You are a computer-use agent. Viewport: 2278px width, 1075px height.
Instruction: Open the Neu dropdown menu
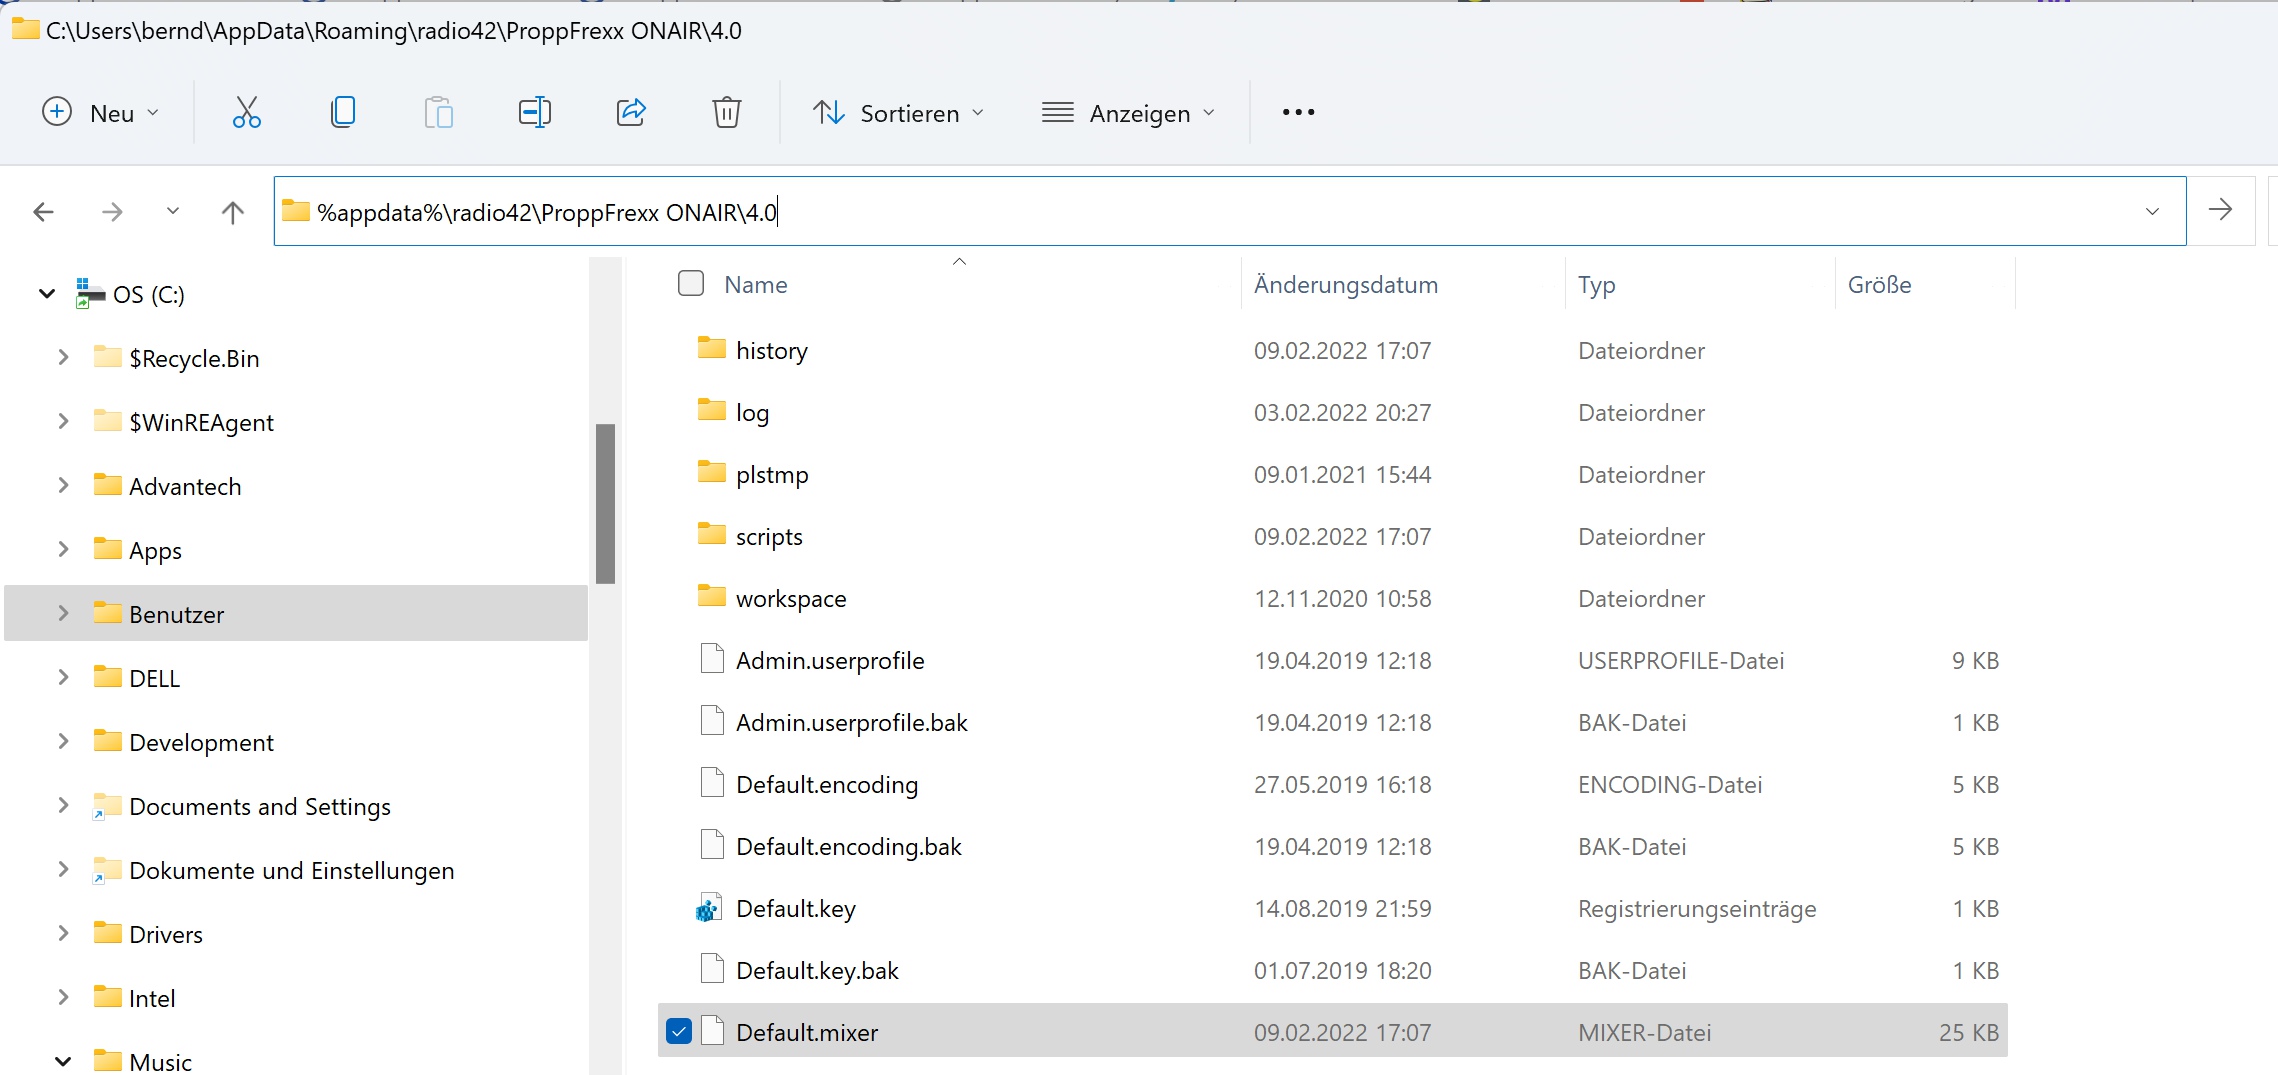pyautogui.click(x=100, y=112)
